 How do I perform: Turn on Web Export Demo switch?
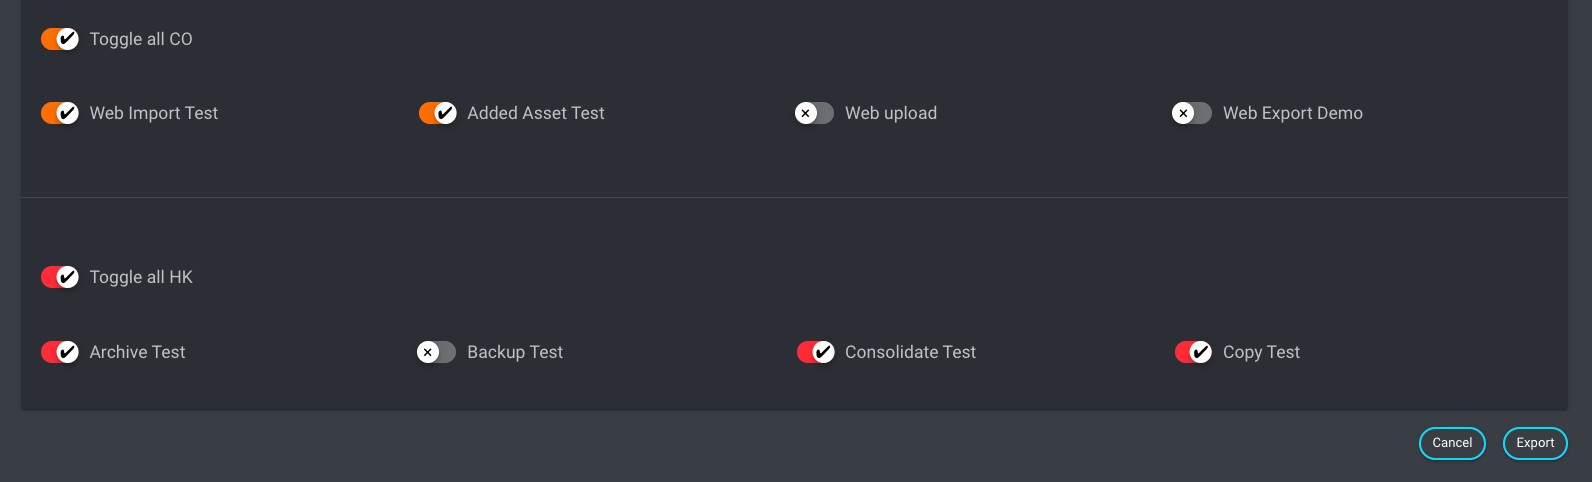coord(1192,113)
